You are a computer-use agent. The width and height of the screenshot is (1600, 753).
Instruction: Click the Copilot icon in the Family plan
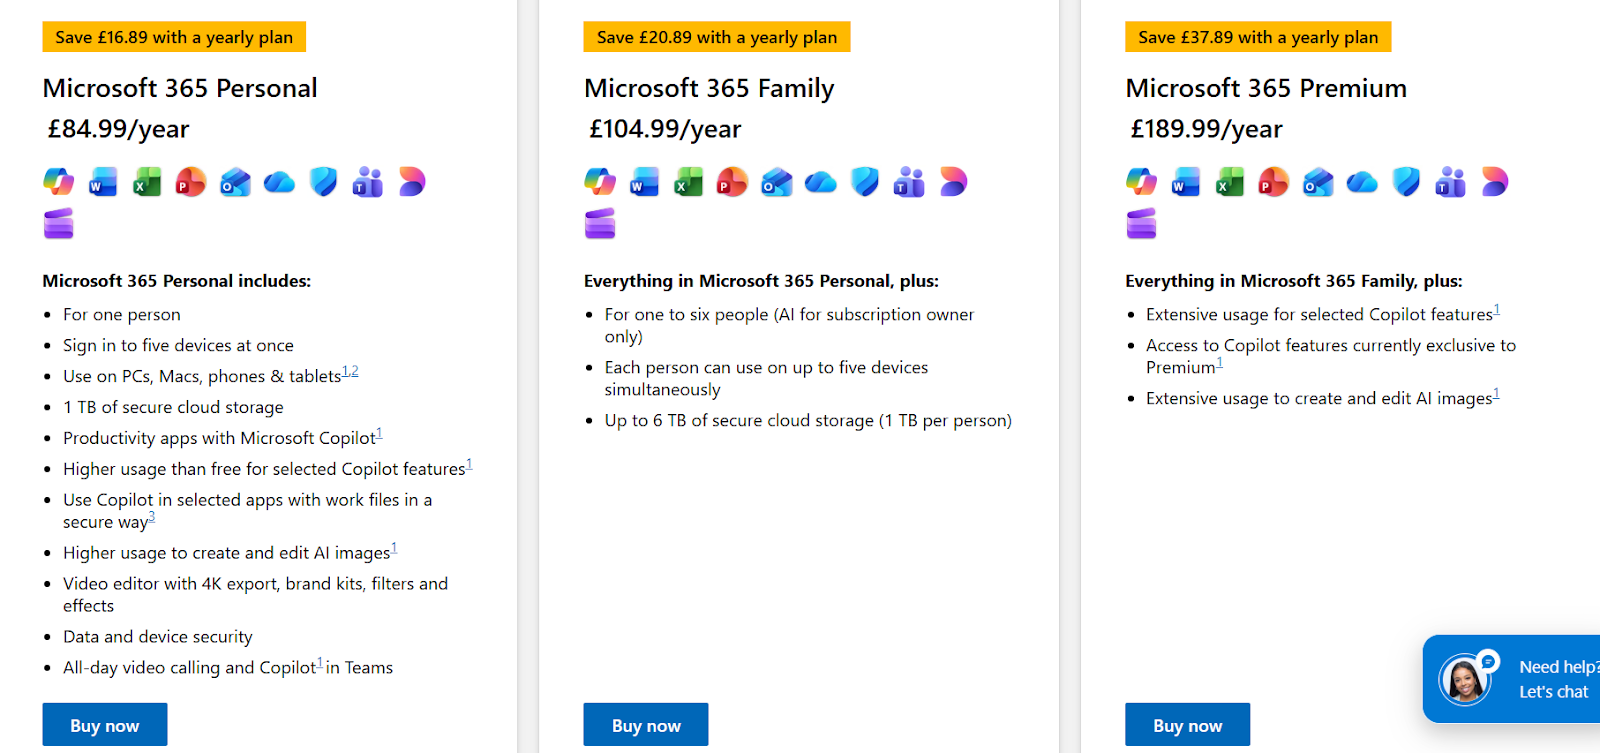tap(600, 182)
